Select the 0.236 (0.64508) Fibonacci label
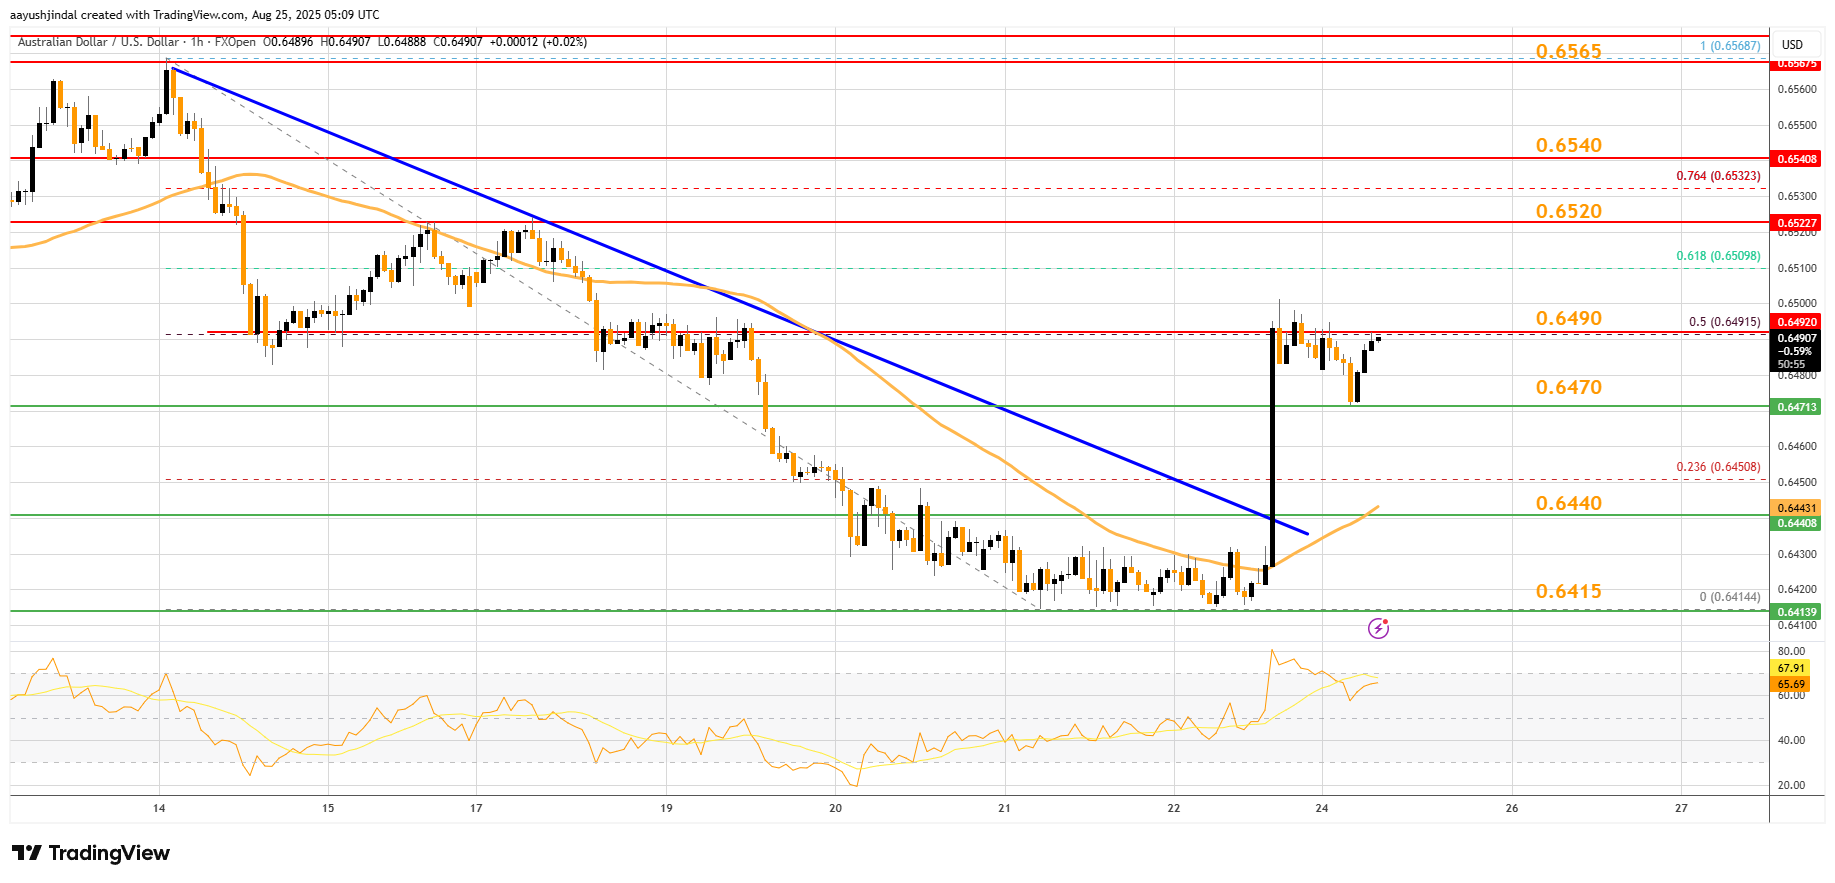This screenshot has width=1835, height=883. pyautogui.click(x=1718, y=467)
